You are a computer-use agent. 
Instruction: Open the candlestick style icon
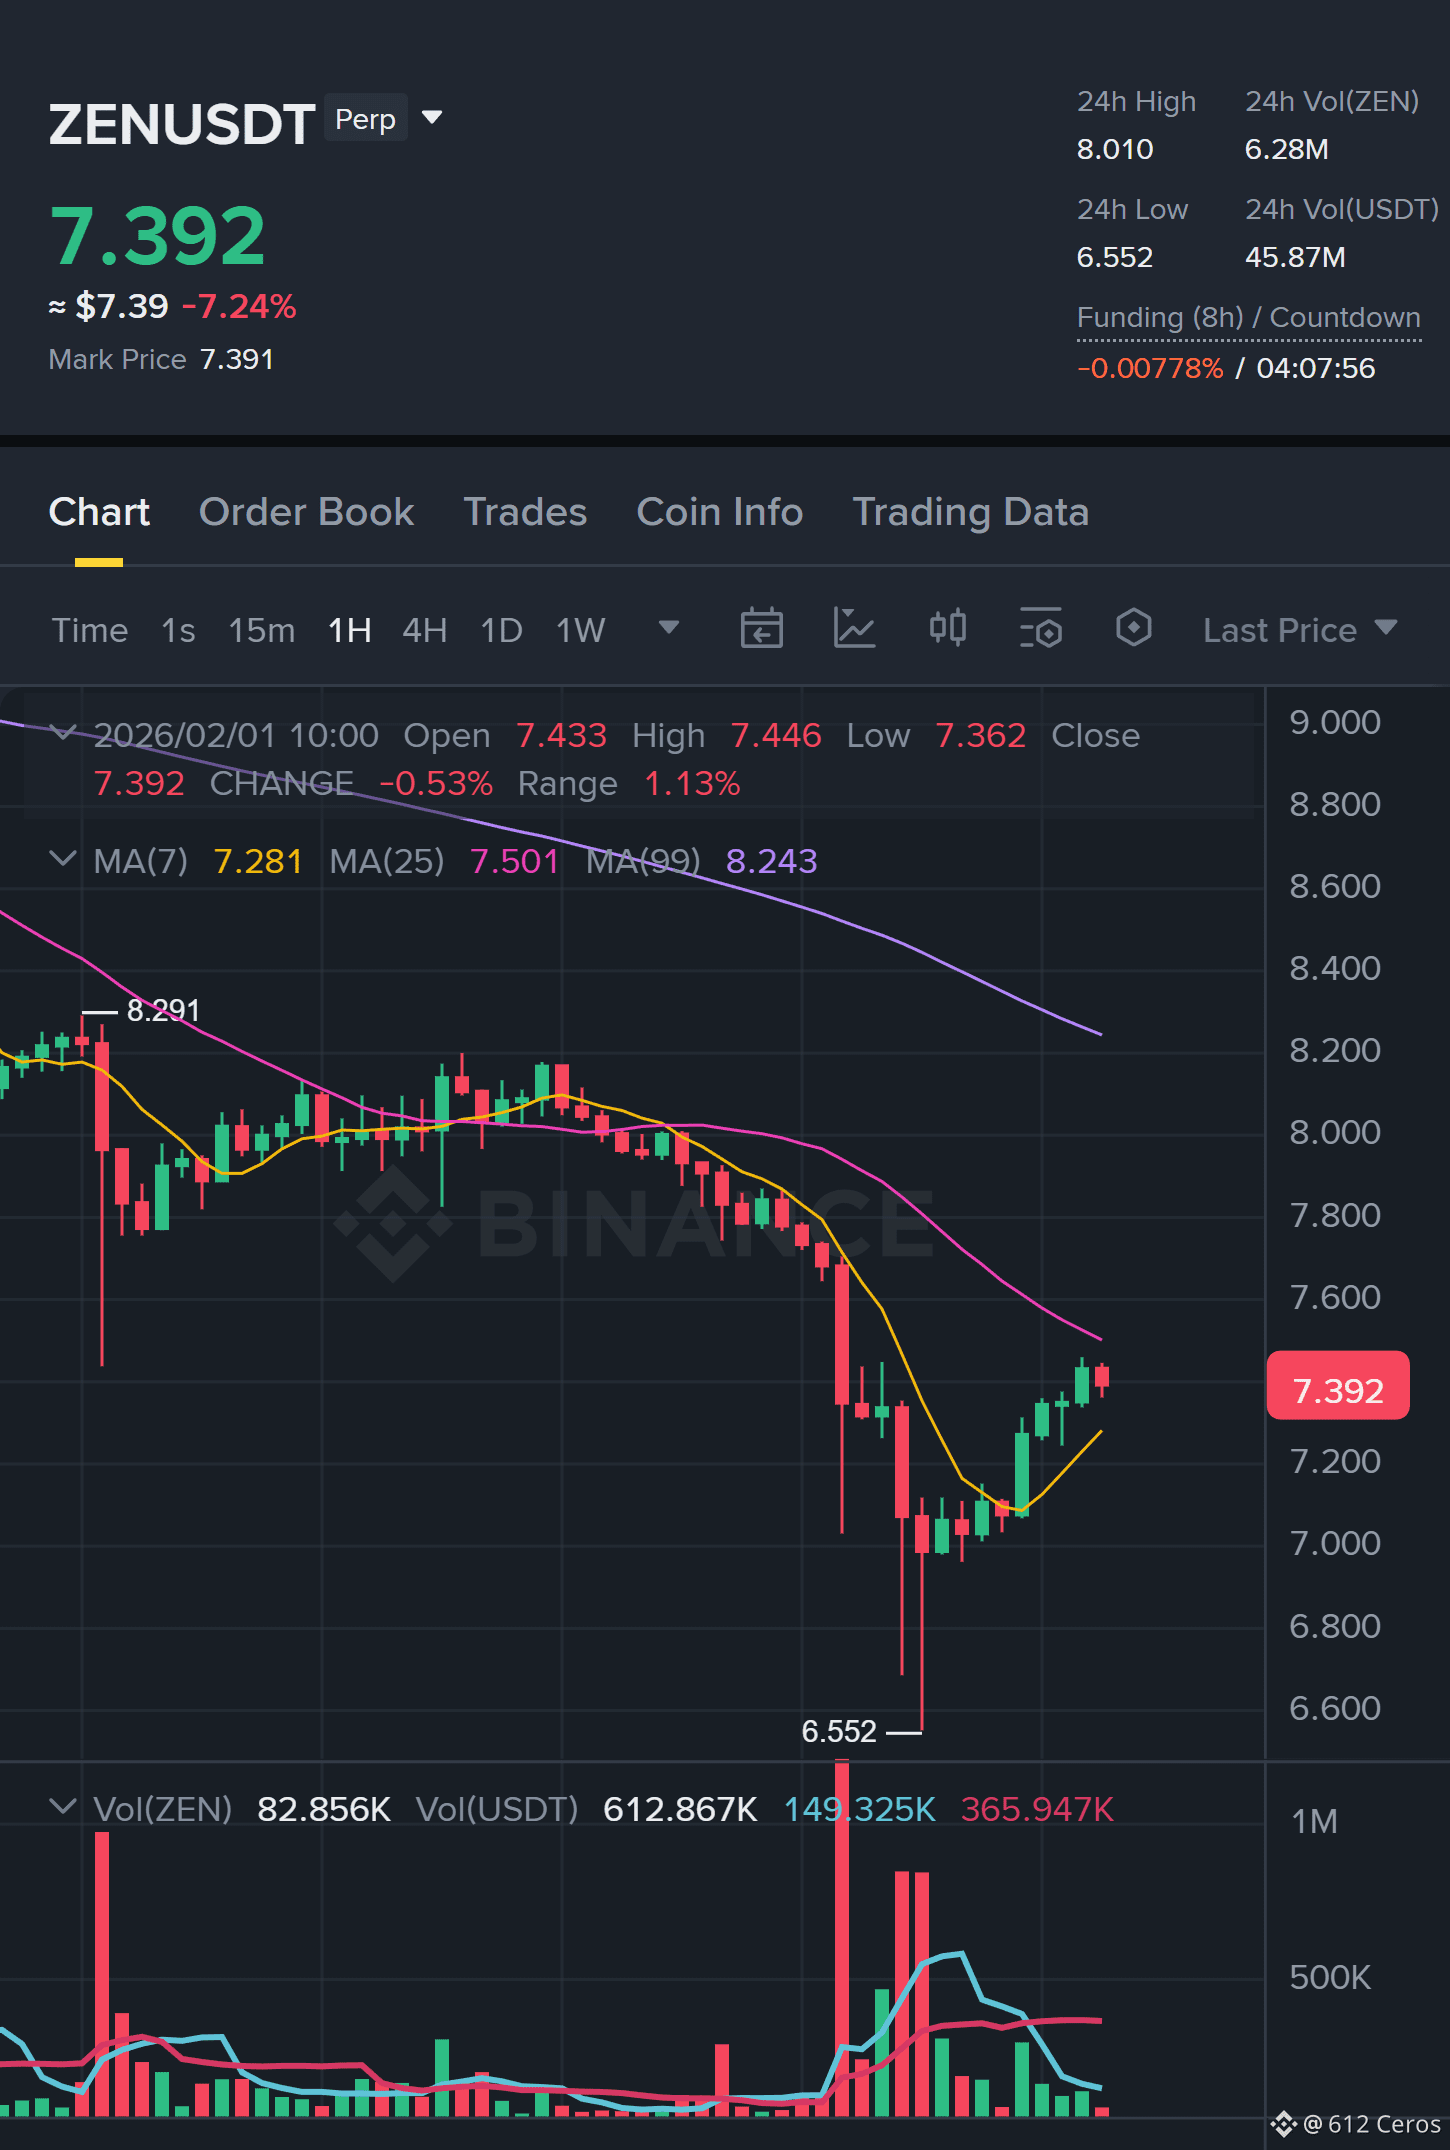click(x=947, y=628)
